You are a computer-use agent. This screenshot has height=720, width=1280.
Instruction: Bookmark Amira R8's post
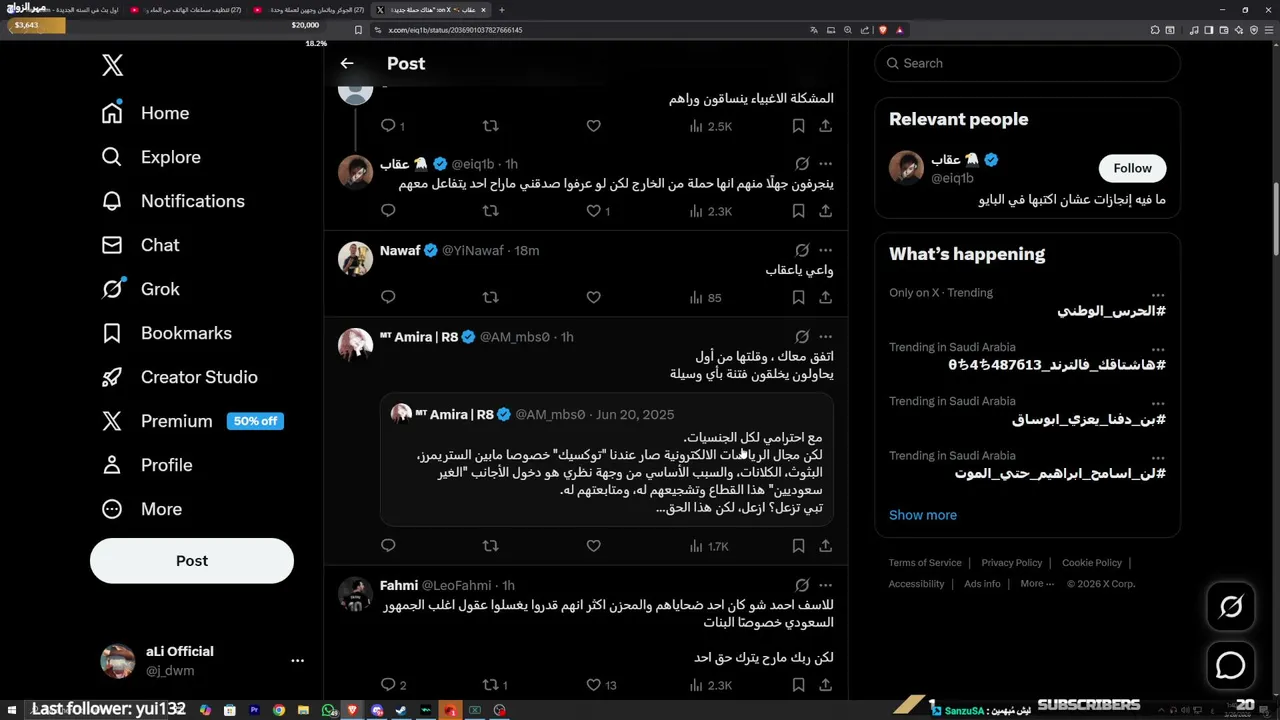point(798,546)
